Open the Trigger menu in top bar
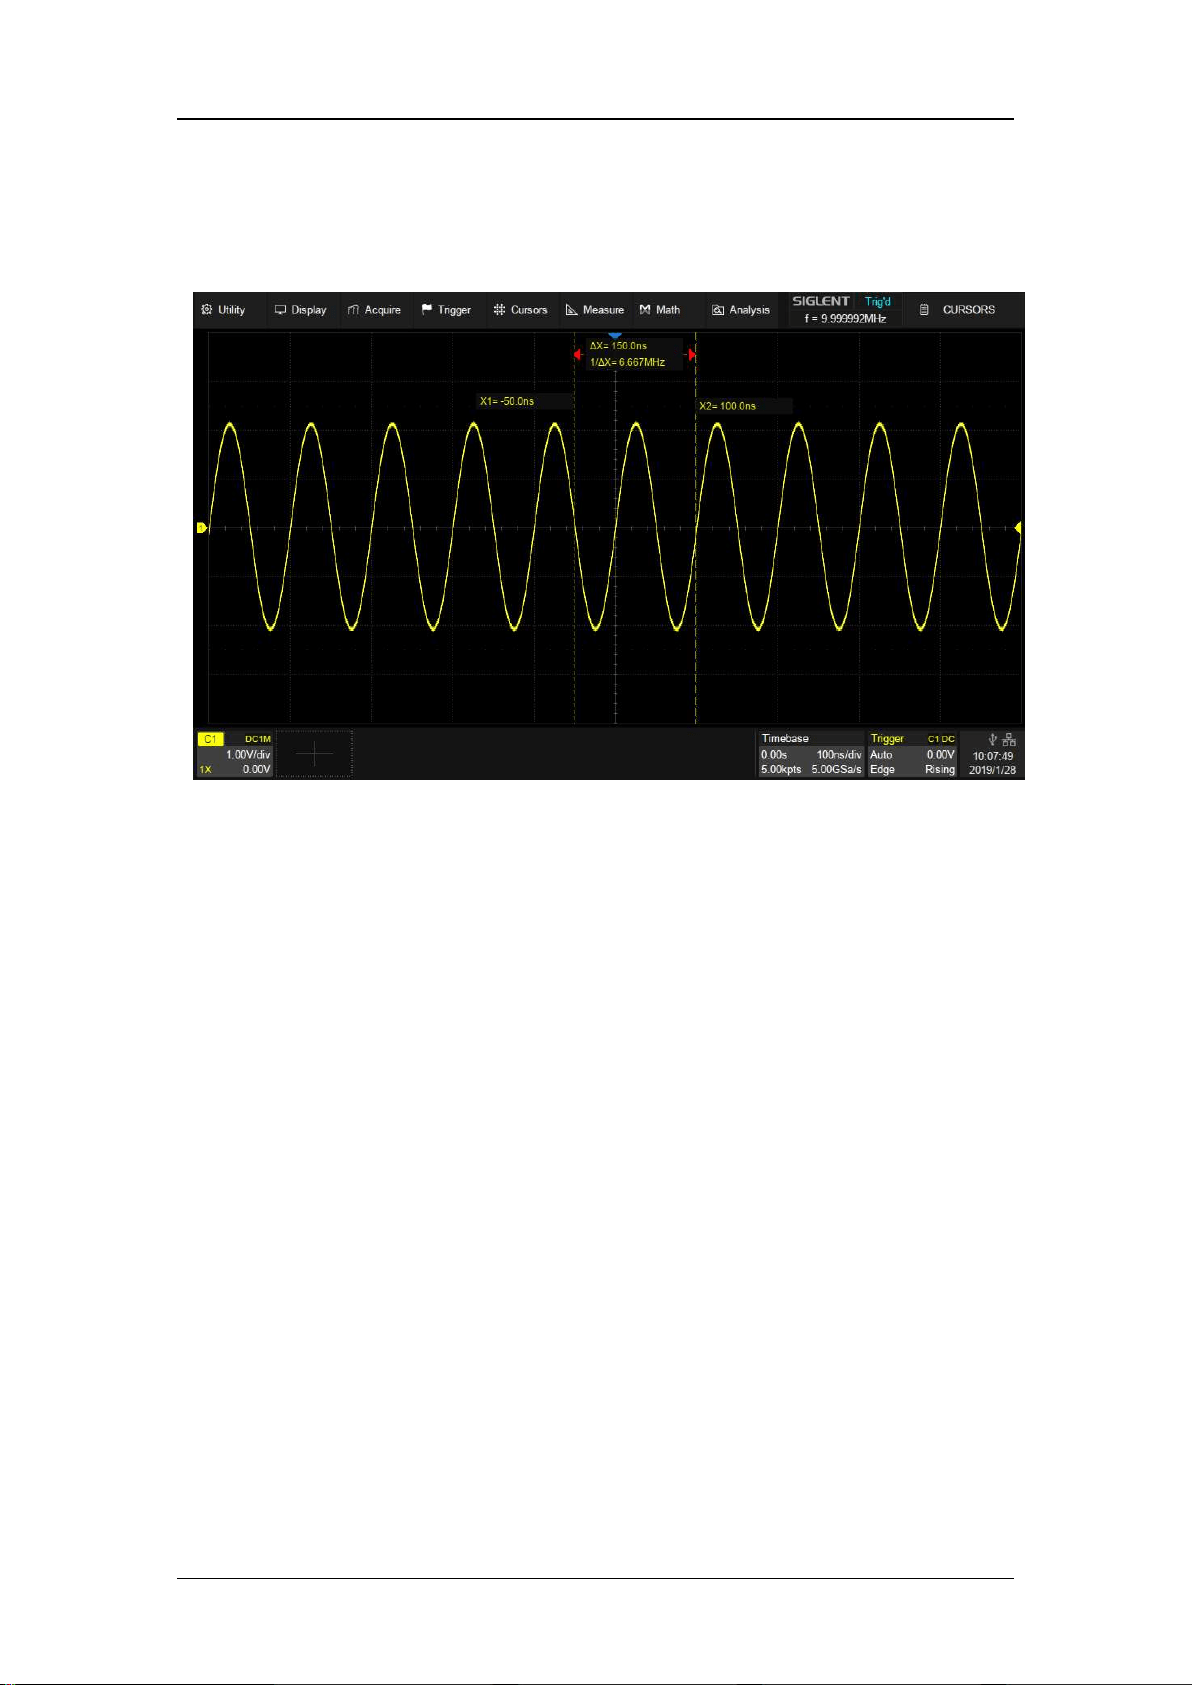This screenshot has height=1685, width=1192. 446,310
